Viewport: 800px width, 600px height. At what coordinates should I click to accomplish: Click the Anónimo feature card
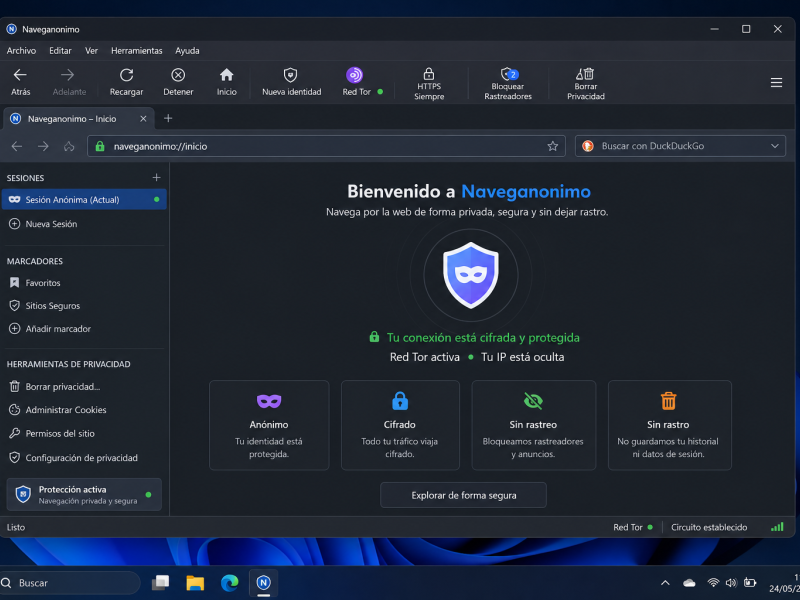pos(269,425)
